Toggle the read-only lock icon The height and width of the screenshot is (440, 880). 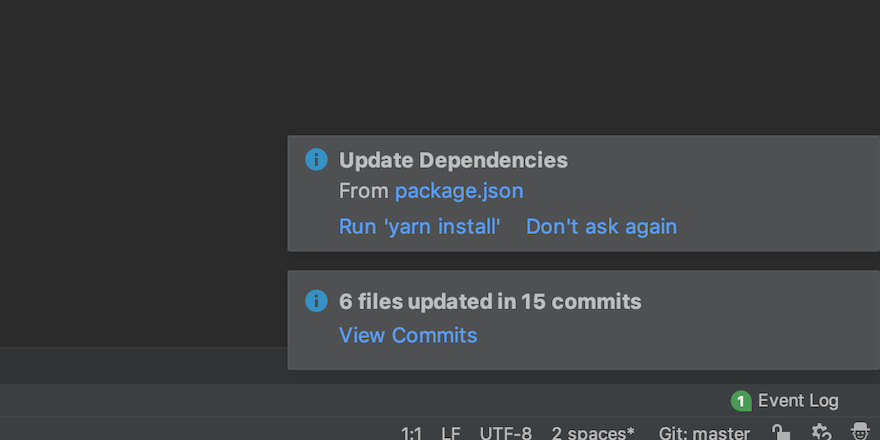coord(782,432)
